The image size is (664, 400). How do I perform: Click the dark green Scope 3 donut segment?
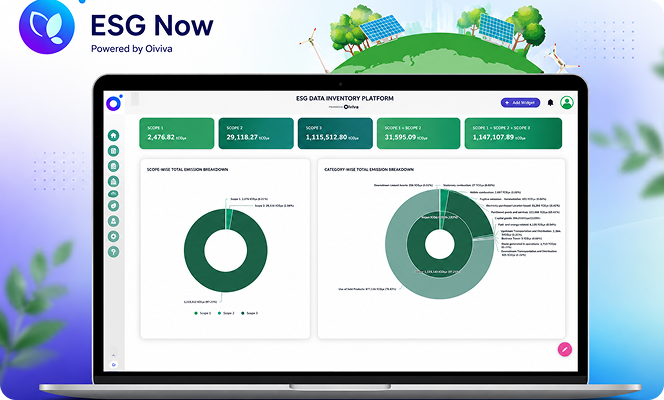226,282
